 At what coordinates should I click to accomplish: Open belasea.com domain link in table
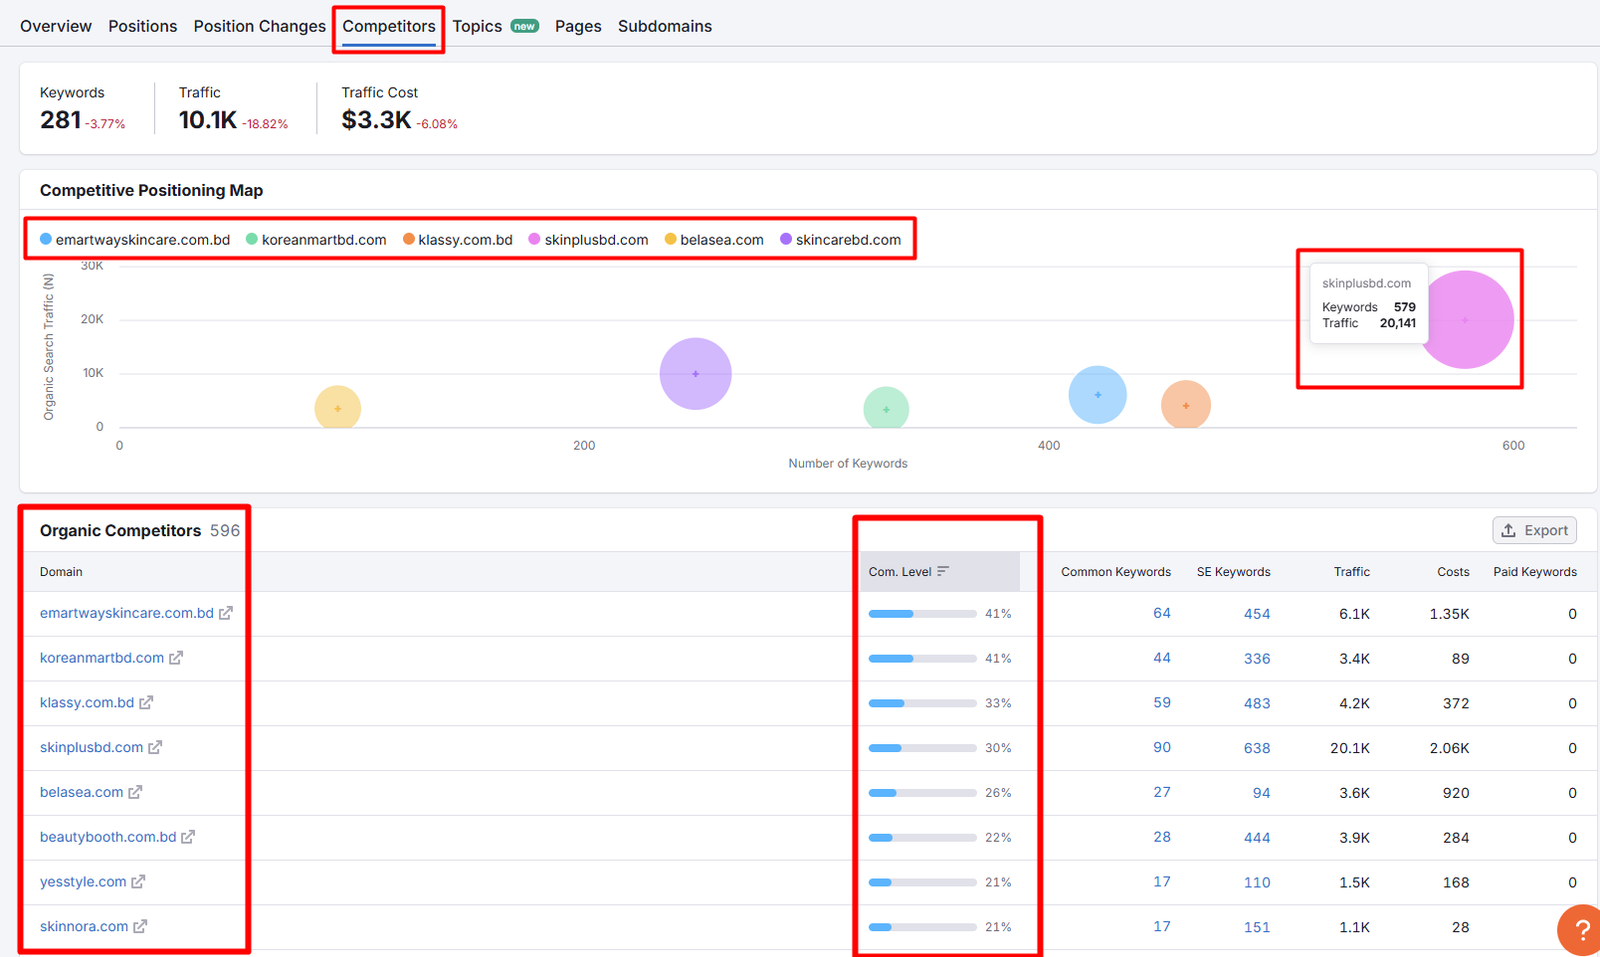(x=82, y=792)
